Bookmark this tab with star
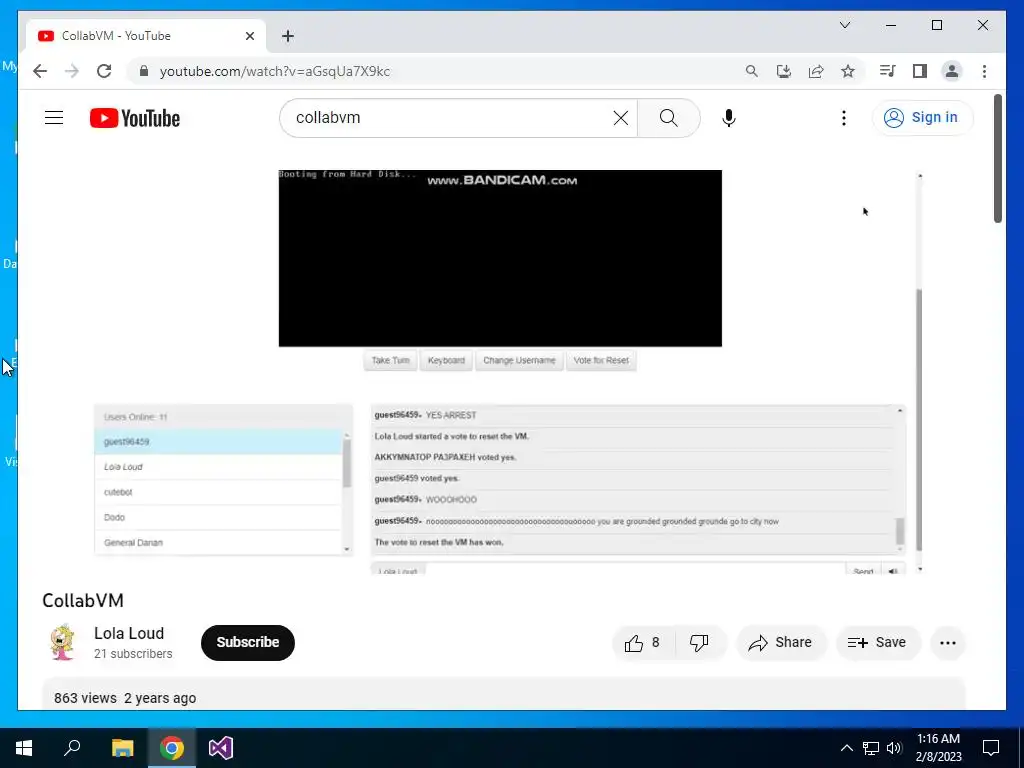This screenshot has height=768, width=1024. [848, 71]
